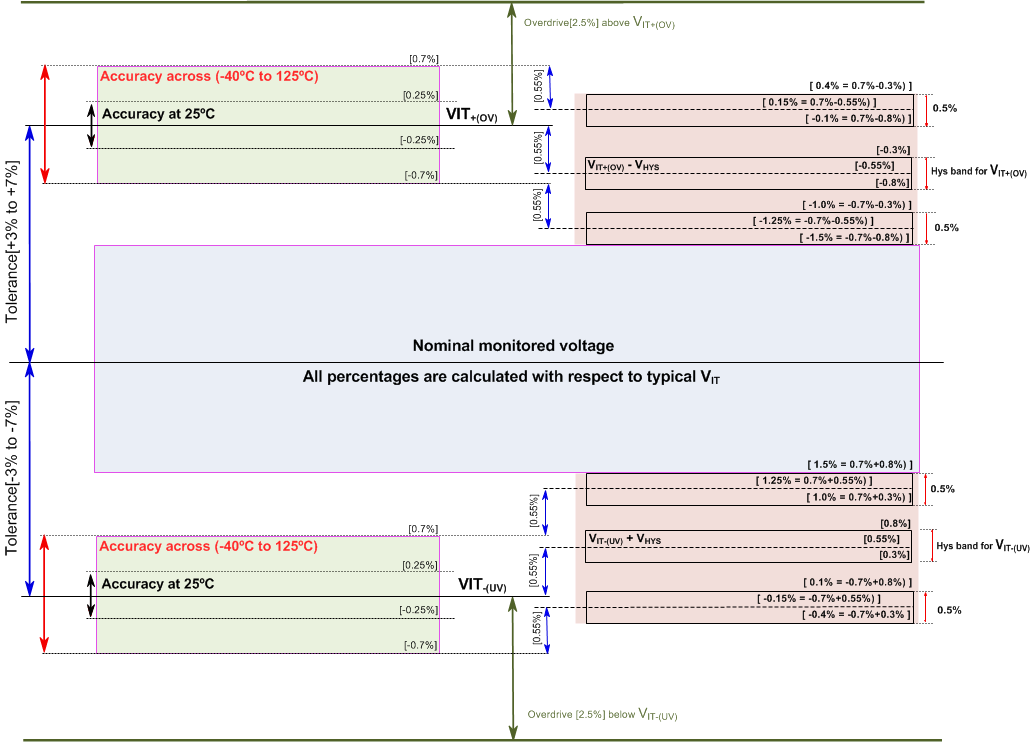Click the '[ 0.15% = 0.7%-0.55%) ]' equation
Image resolution: width=1031 pixels, height=742 pixels.
click(818, 102)
